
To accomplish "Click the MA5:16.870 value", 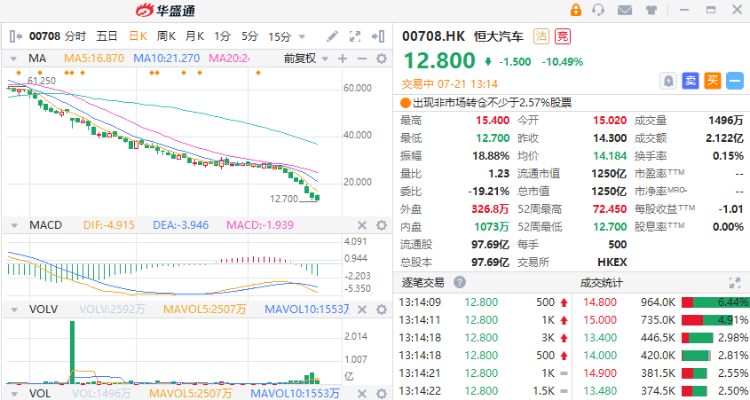I will (x=94, y=58).
